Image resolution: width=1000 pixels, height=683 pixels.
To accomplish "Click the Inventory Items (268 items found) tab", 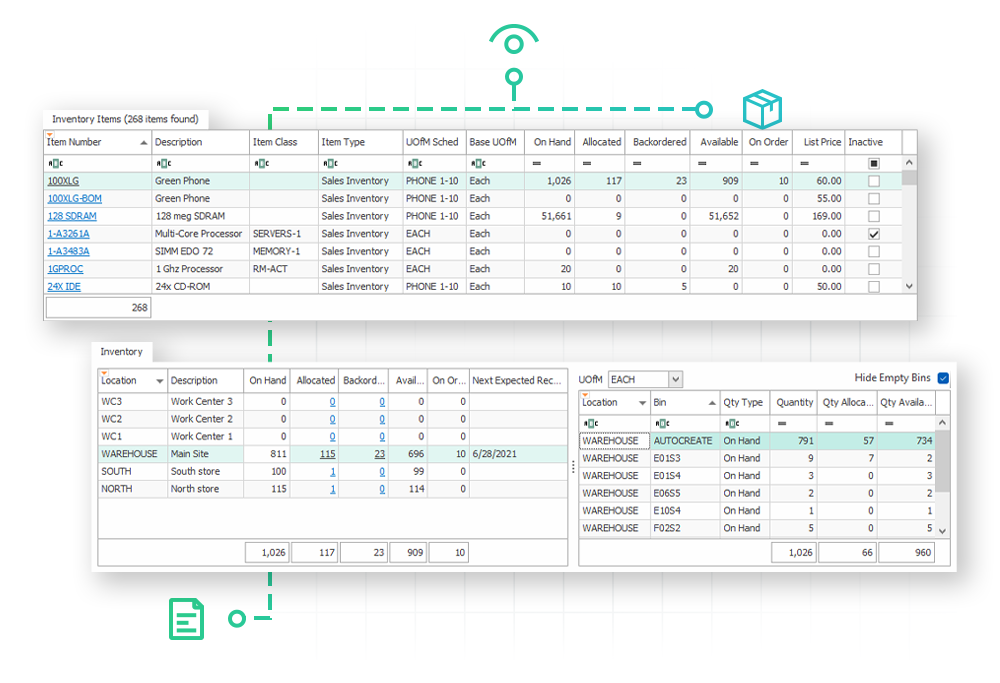I will click(123, 118).
